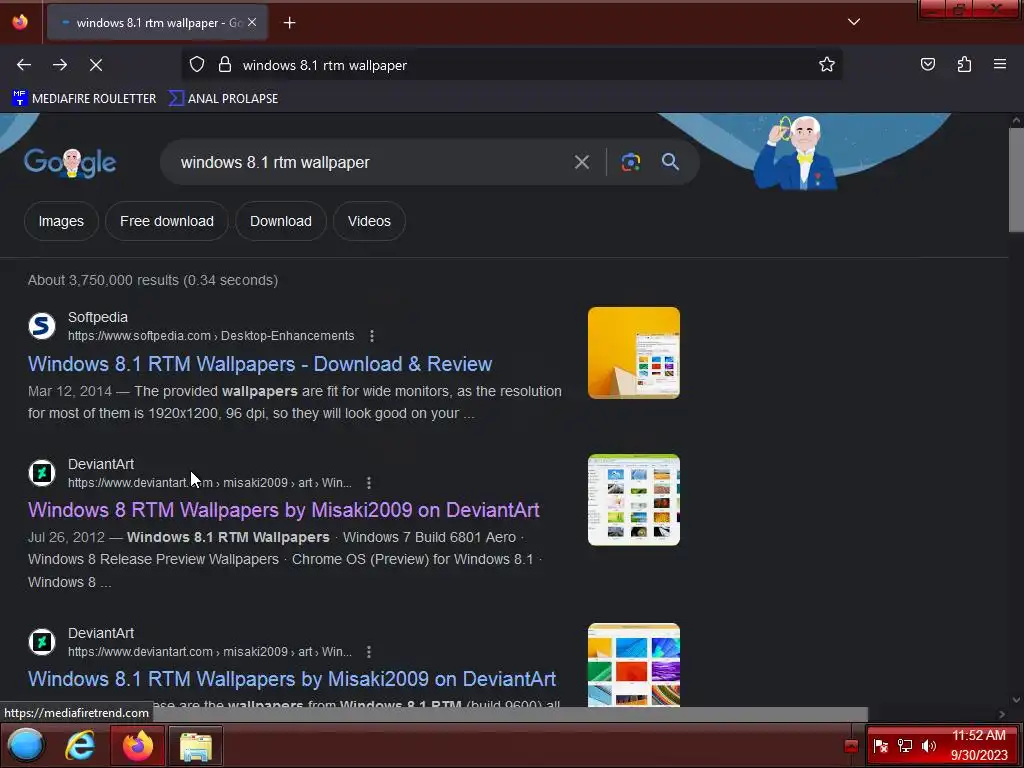The image size is (1024, 768).
Task: Expand the list all tabs chevron
Action: (x=854, y=22)
